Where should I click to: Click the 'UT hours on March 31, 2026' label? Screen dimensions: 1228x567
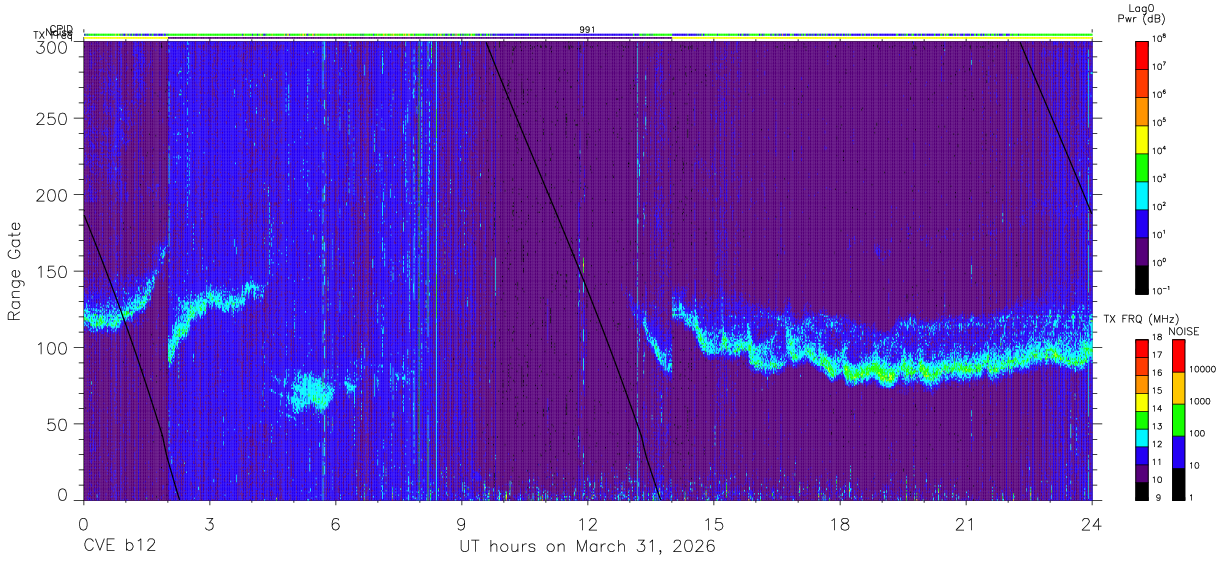587,547
